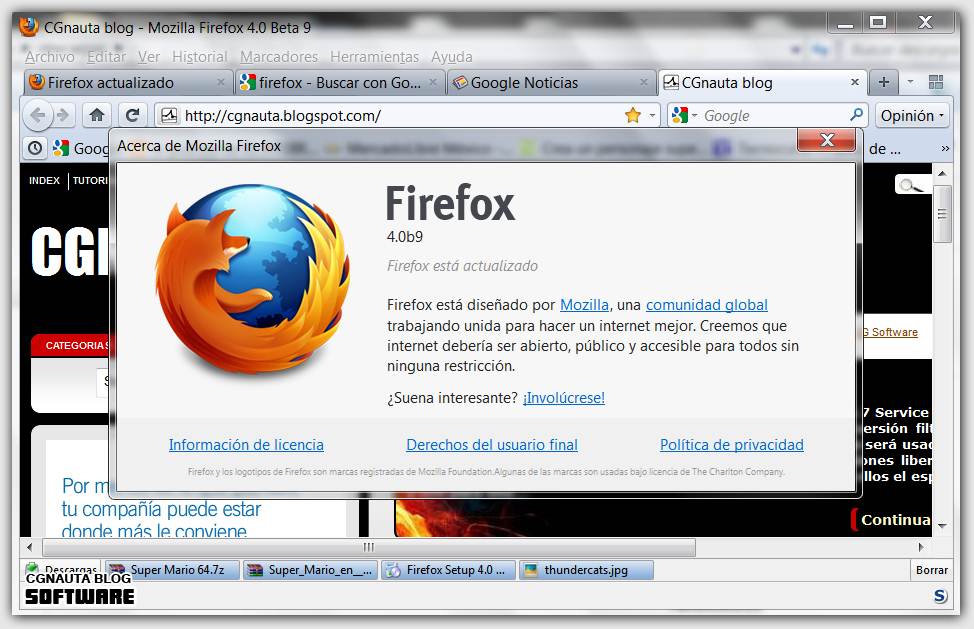Click the large Firefox logo in dialog
The height and width of the screenshot is (629, 974).
point(252,279)
